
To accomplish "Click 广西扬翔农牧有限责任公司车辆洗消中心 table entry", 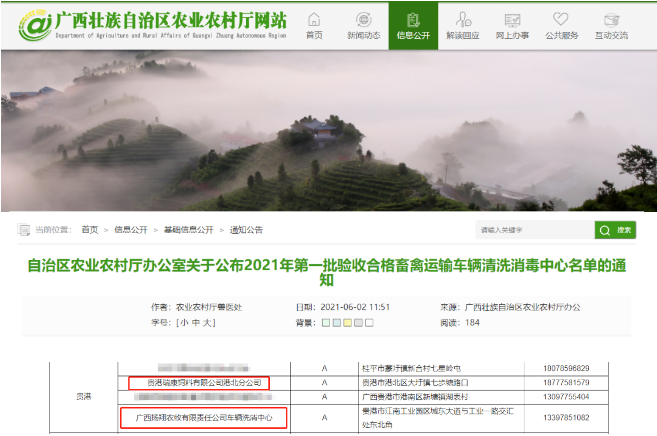I will [203, 415].
